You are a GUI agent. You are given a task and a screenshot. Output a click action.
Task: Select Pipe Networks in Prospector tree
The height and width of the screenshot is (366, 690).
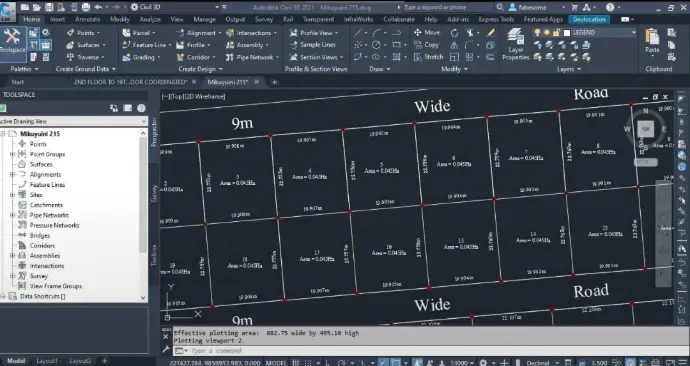coord(49,215)
